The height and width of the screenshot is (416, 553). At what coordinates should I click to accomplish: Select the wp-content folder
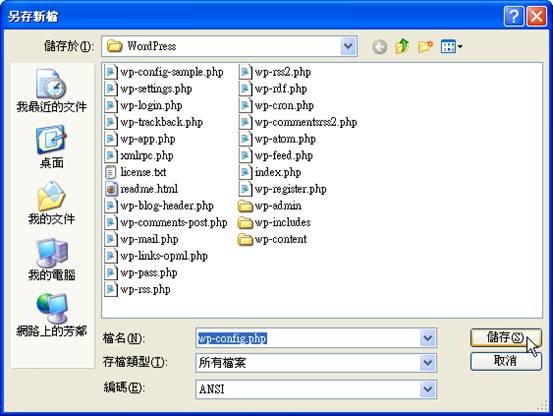272,239
